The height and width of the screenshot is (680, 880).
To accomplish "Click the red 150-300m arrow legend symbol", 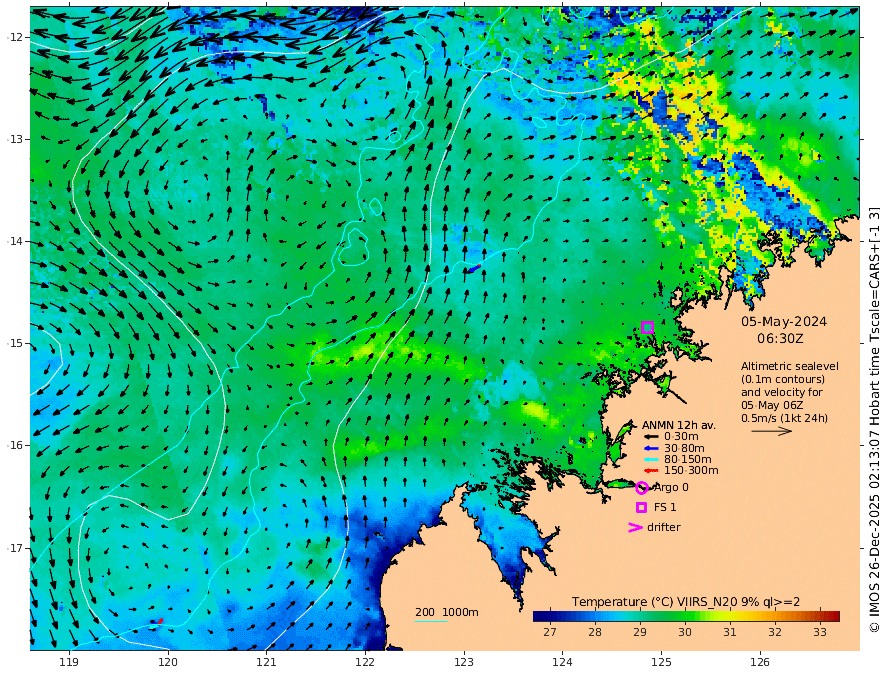I will point(650,471).
